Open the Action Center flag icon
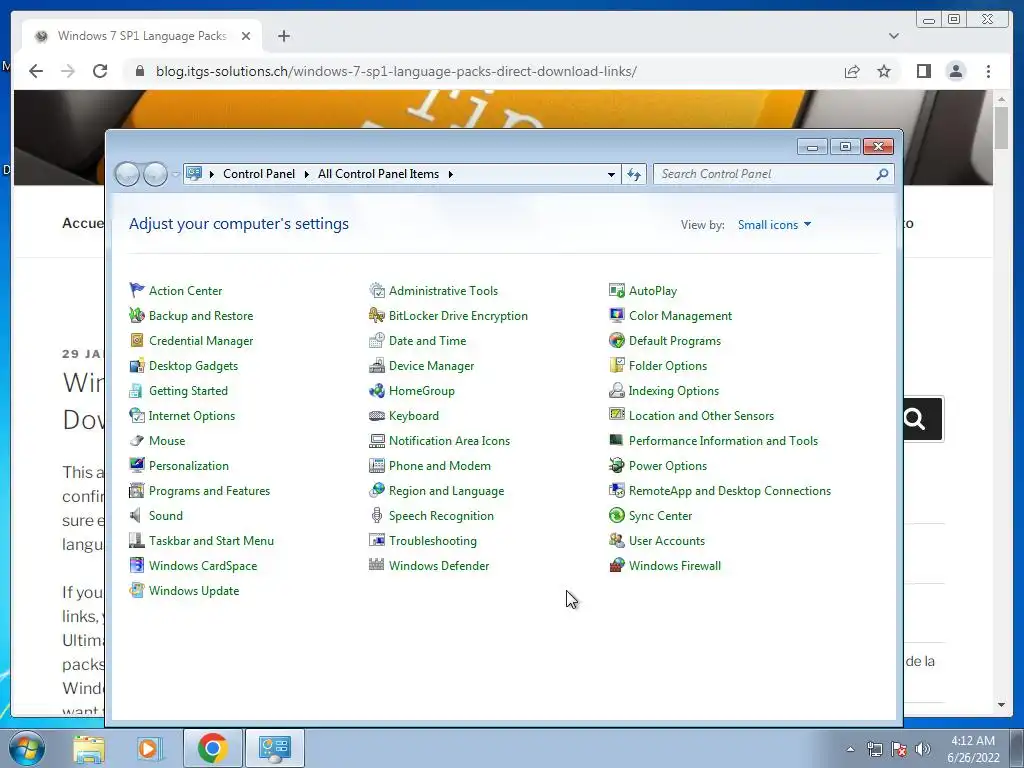 click(136, 290)
